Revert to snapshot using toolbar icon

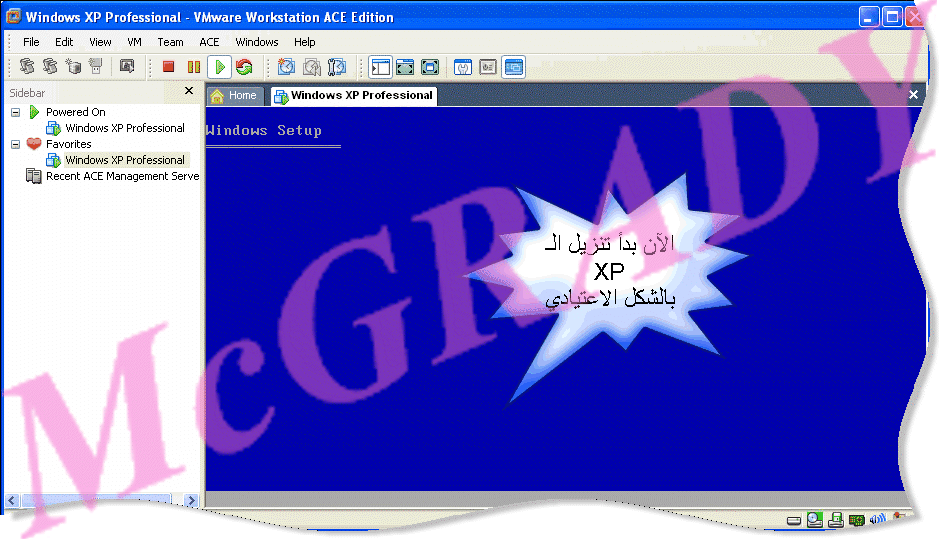pyautogui.click(x=312, y=67)
